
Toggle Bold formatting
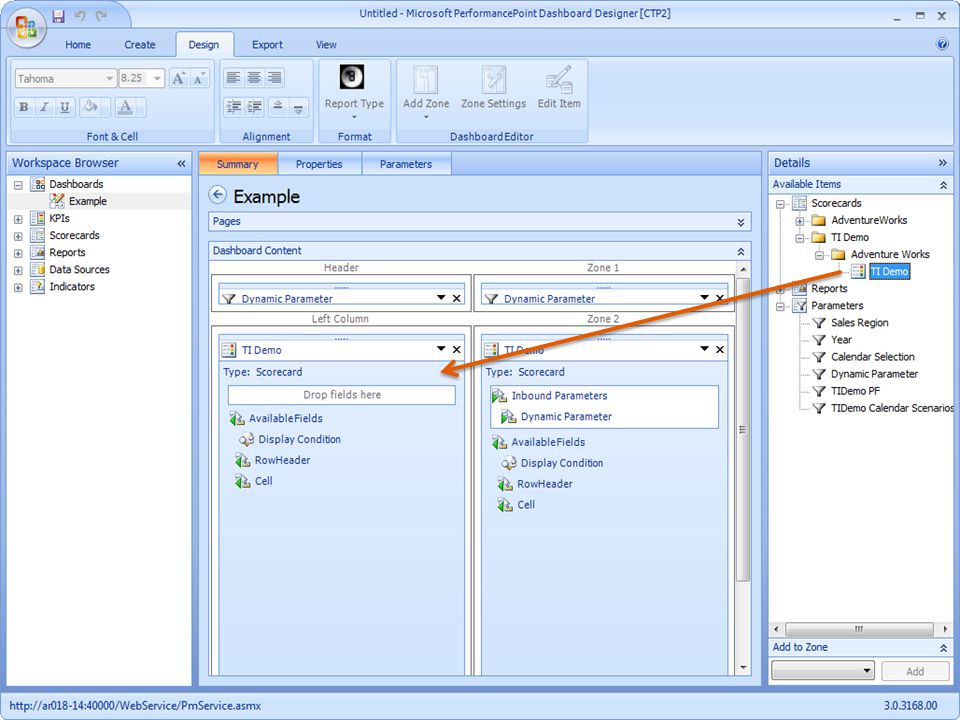(x=23, y=107)
